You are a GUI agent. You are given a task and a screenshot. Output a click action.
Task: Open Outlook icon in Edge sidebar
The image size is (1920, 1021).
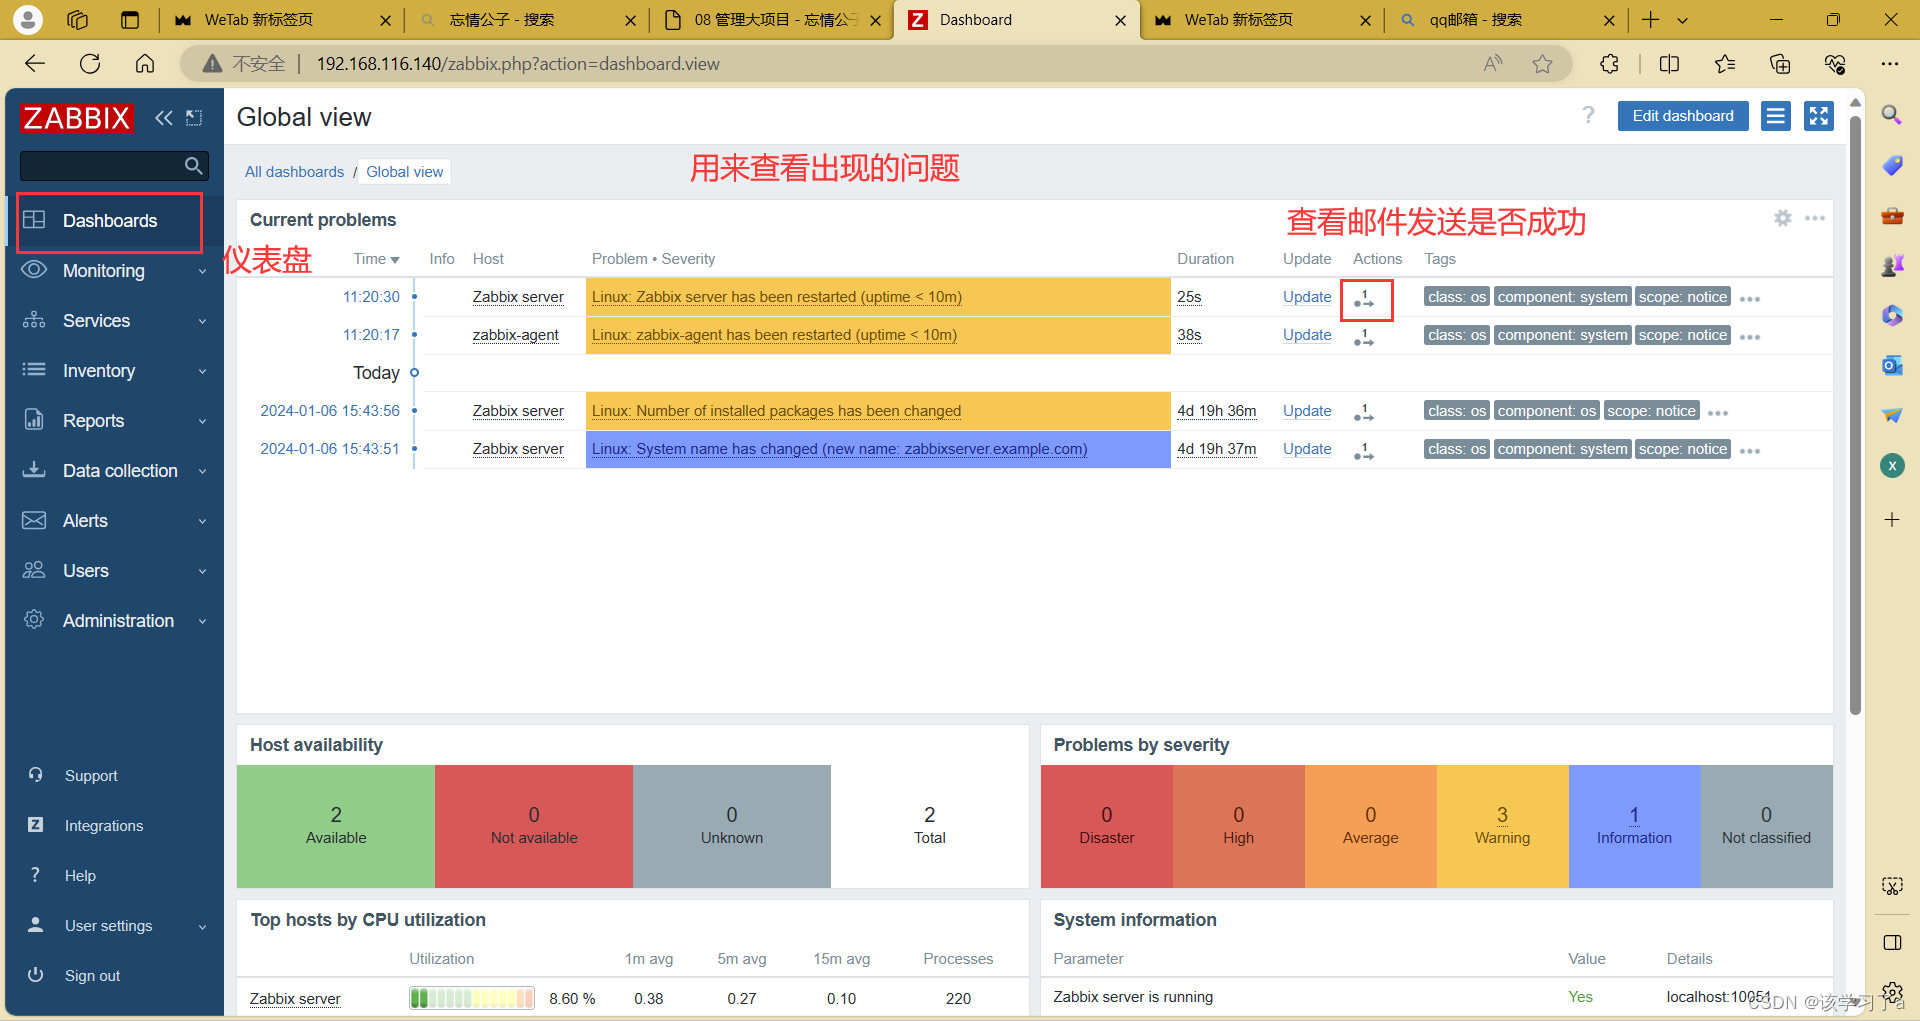[1892, 365]
